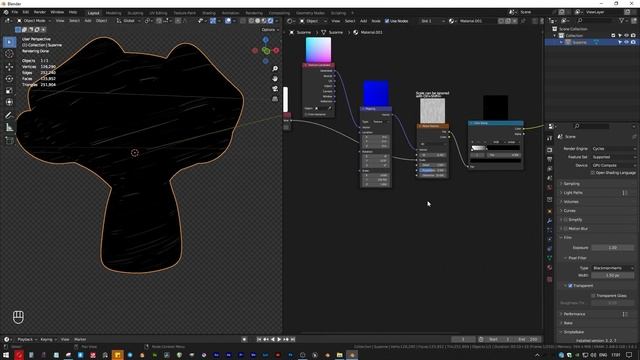Open the Material properties tab icon
The image size is (640, 360).
click(549, 267)
